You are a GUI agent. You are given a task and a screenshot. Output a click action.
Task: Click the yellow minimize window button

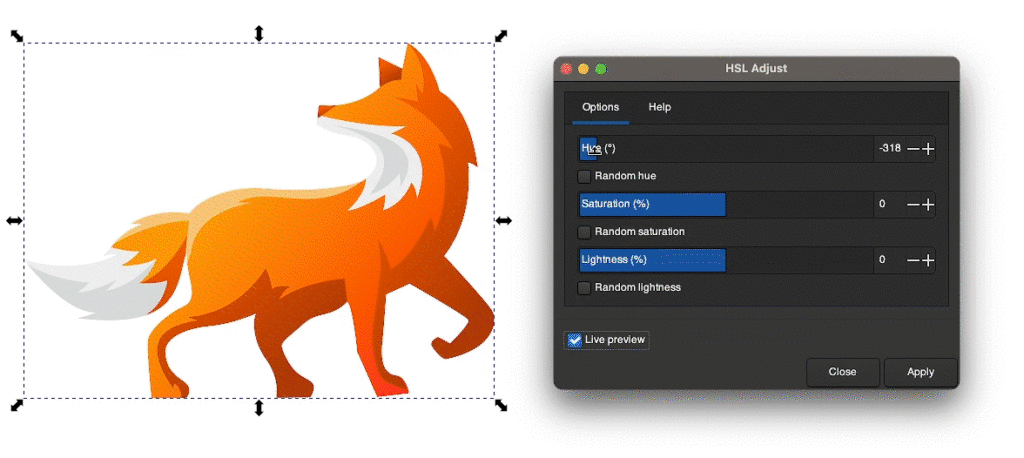(583, 69)
